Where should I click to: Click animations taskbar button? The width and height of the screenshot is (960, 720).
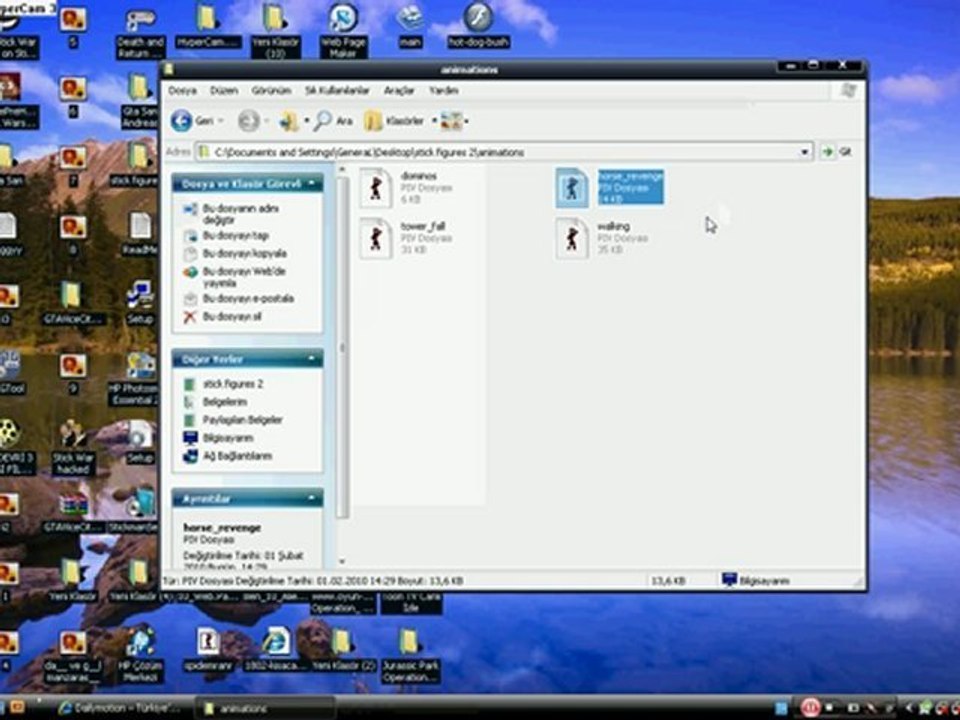[264, 708]
